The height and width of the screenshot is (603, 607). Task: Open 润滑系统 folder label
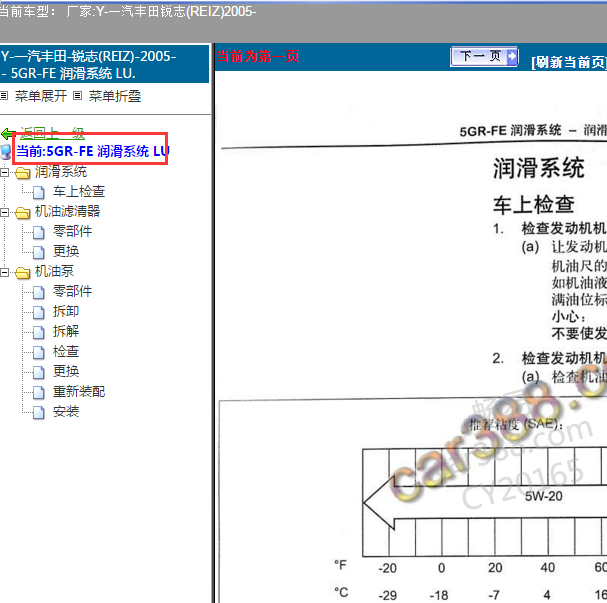coord(61,172)
